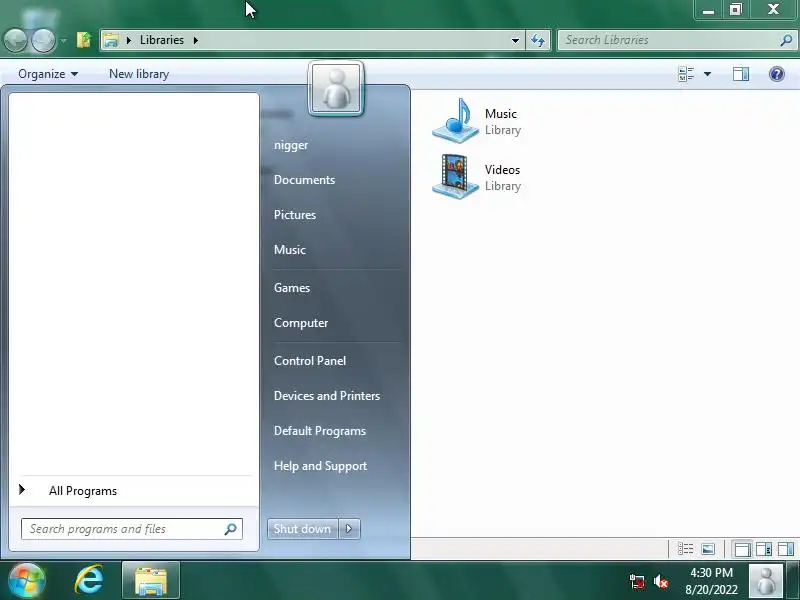Open Control Panel from the Start menu
The height and width of the screenshot is (600, 800).
click(310, 361)
